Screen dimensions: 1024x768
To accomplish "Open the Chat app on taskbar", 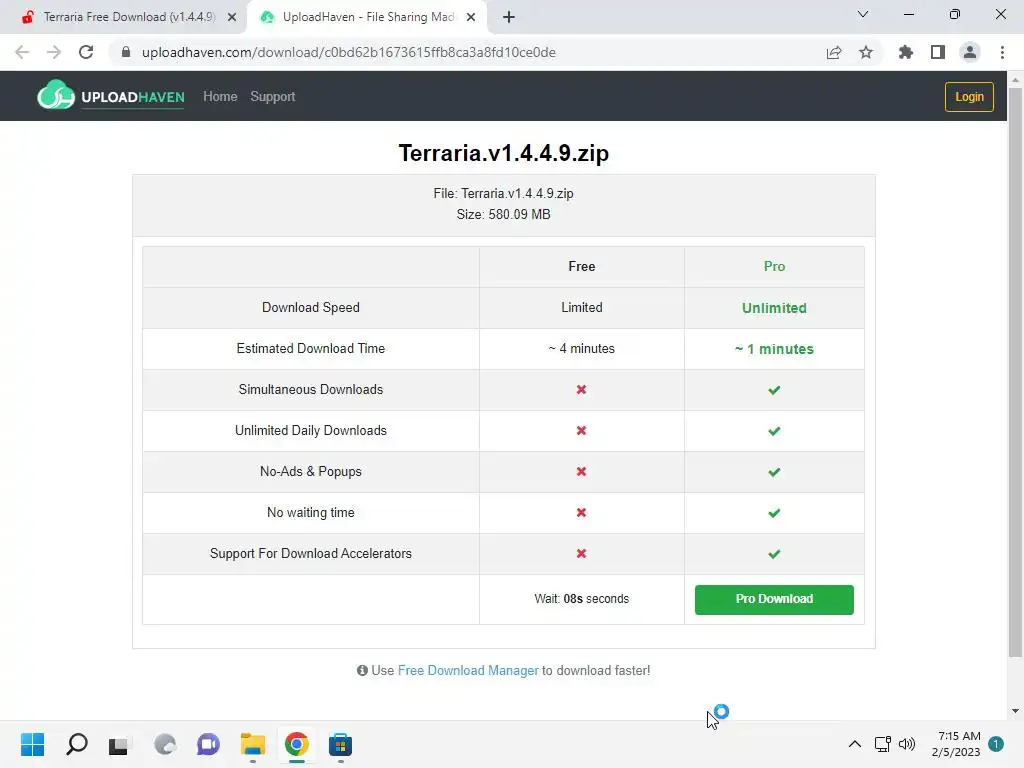I will (208, 744).
